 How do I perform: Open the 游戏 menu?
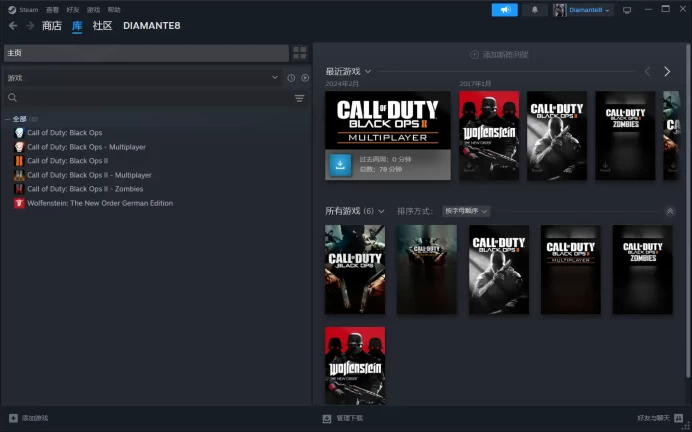click(x=94, y=10)
